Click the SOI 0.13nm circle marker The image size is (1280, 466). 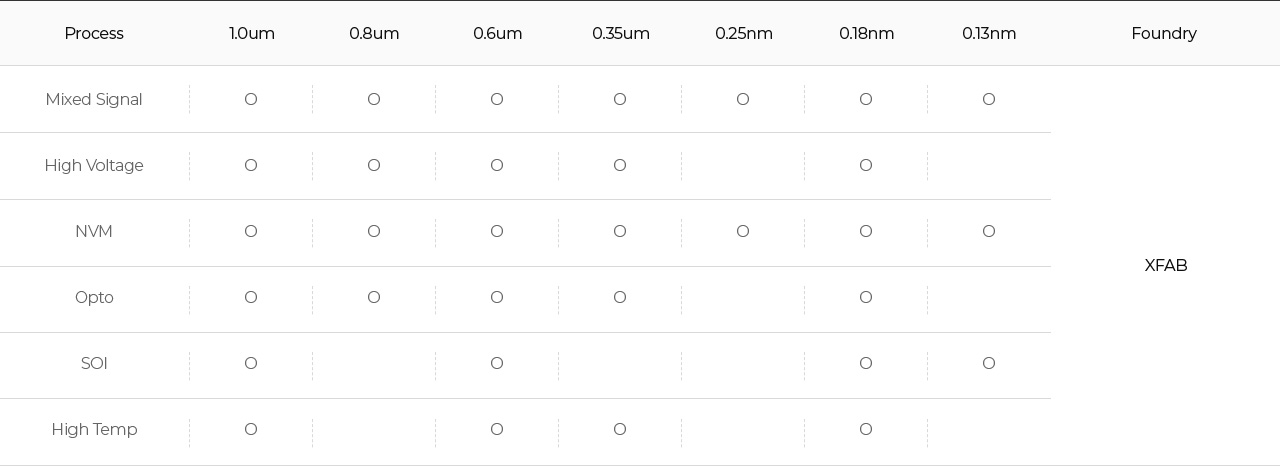pos(989,363)
